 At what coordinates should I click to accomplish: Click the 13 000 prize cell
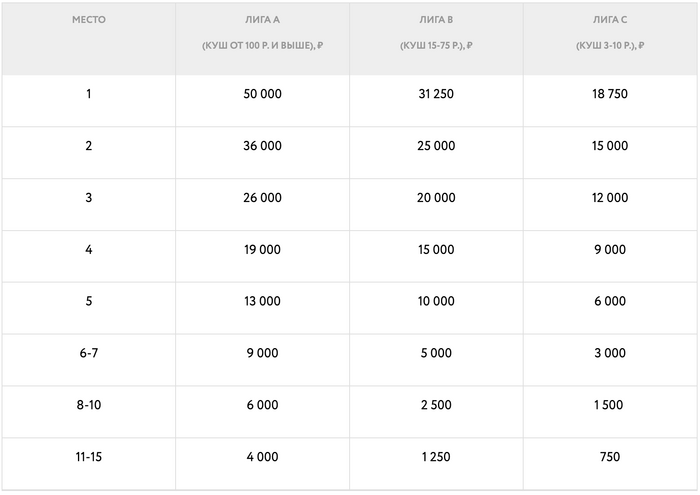(x=262, y=302)
